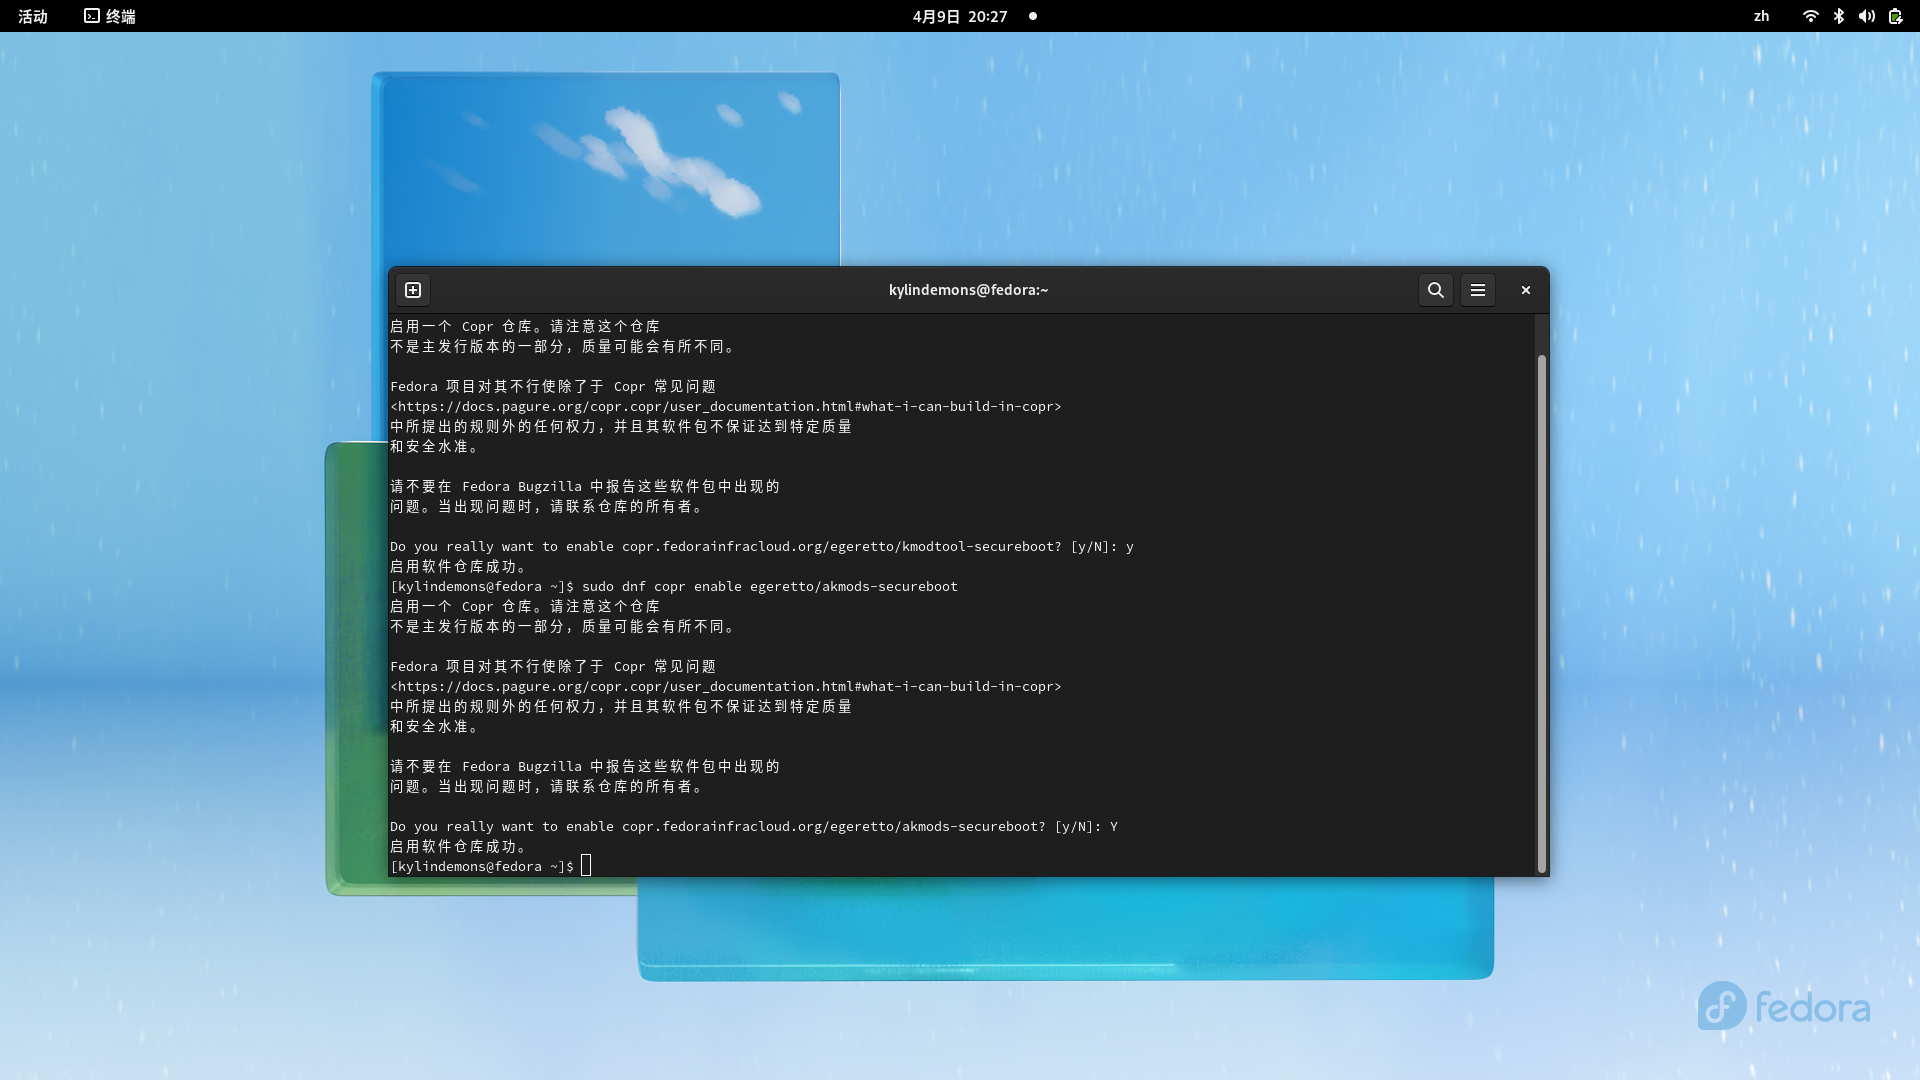This screenshot has height=1080, width=1920.
Task: Click the Bluetooth status icon
Action: pyautogui.click(x=1838, y=16)
